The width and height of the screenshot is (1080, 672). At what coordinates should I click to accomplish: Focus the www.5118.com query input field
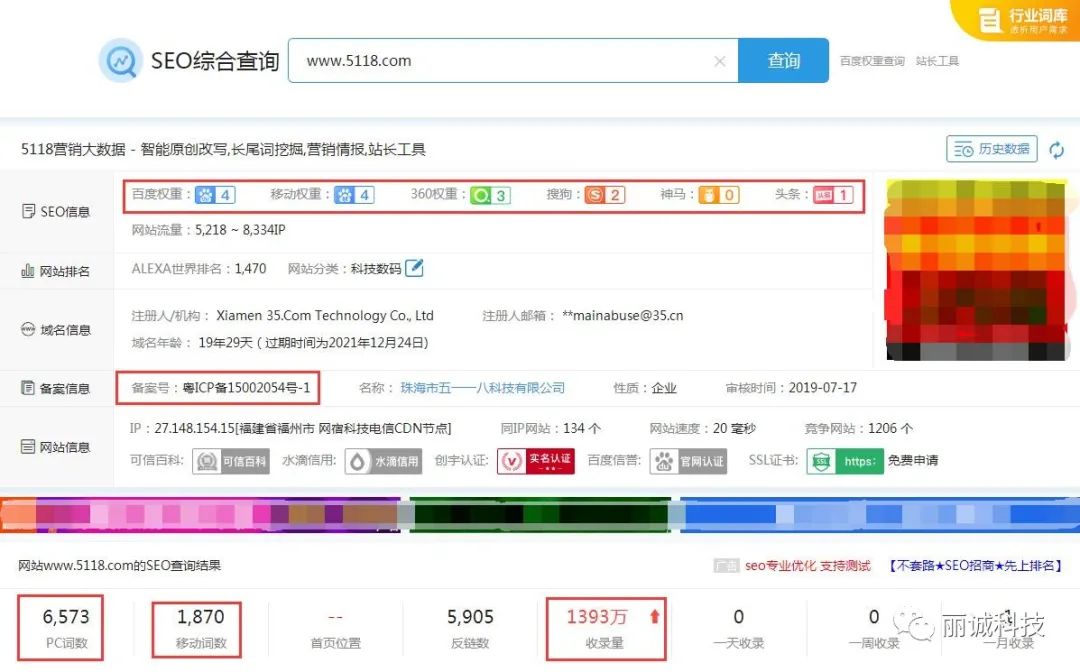(513, 61)
